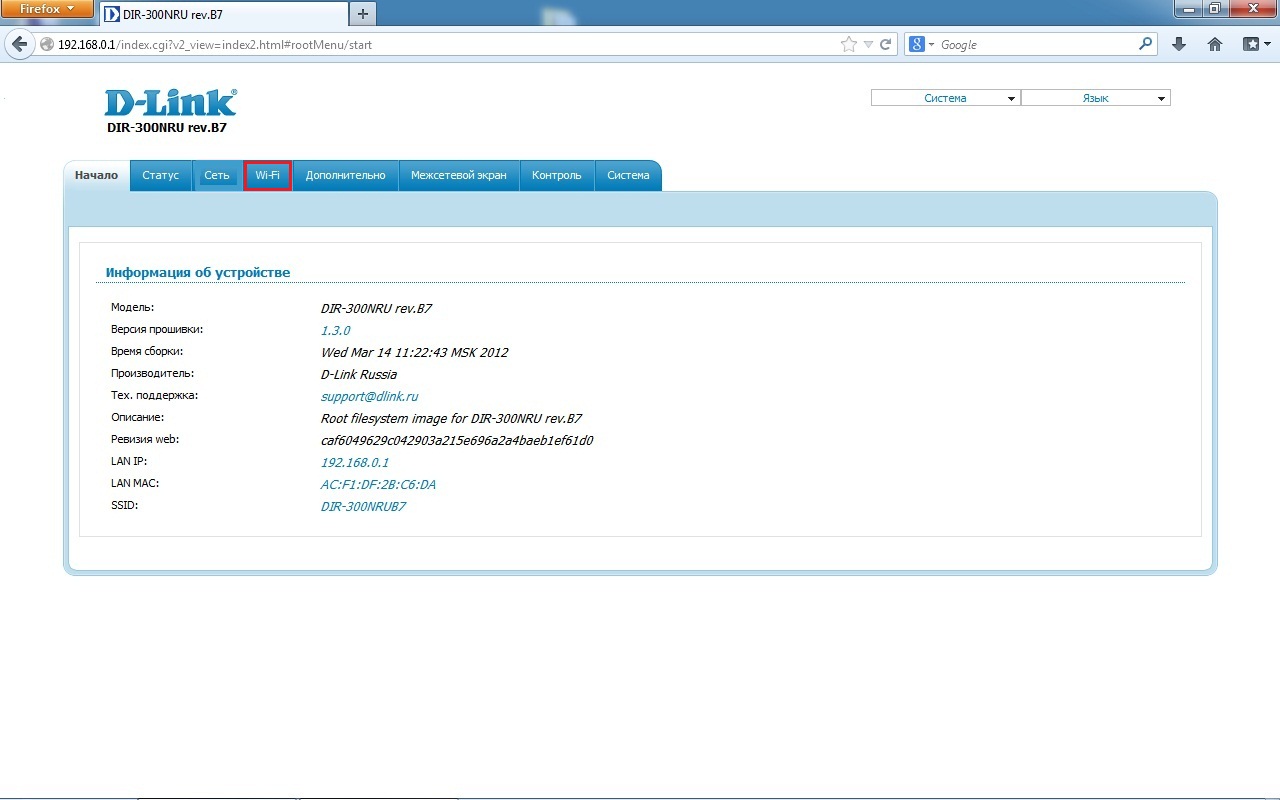Click the search magnifier icon
This screenshot has width=1280, height=800.
point(1146,45)
